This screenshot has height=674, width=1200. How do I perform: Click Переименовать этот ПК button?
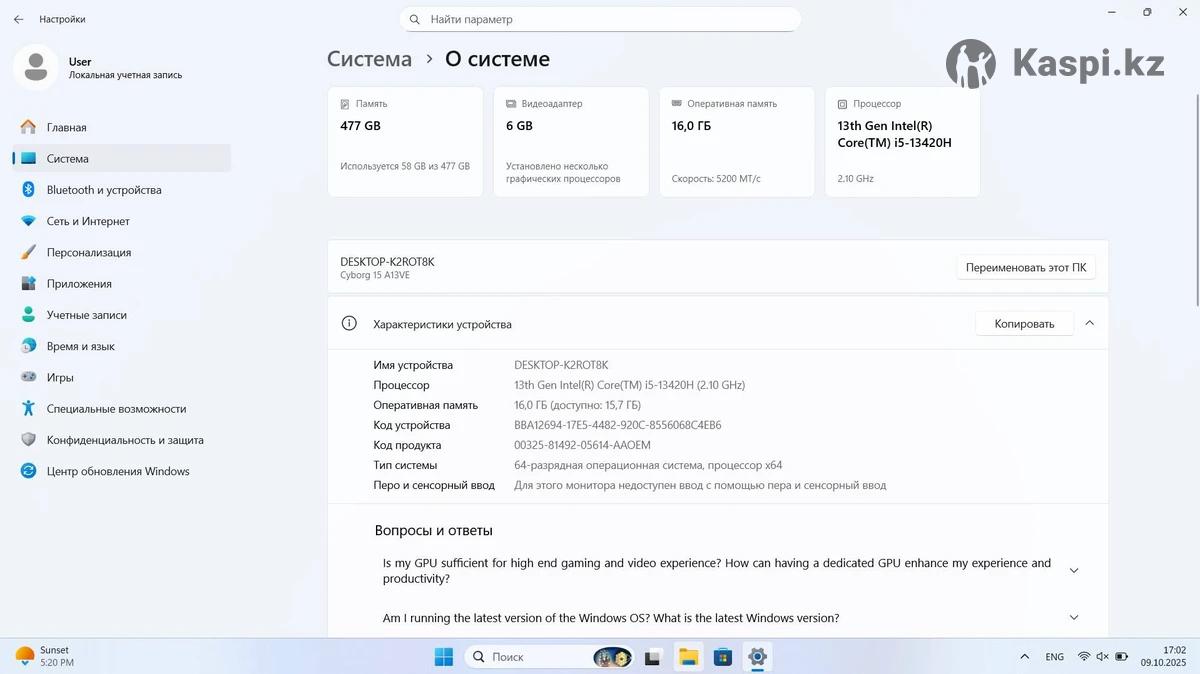coord(1025,268)
